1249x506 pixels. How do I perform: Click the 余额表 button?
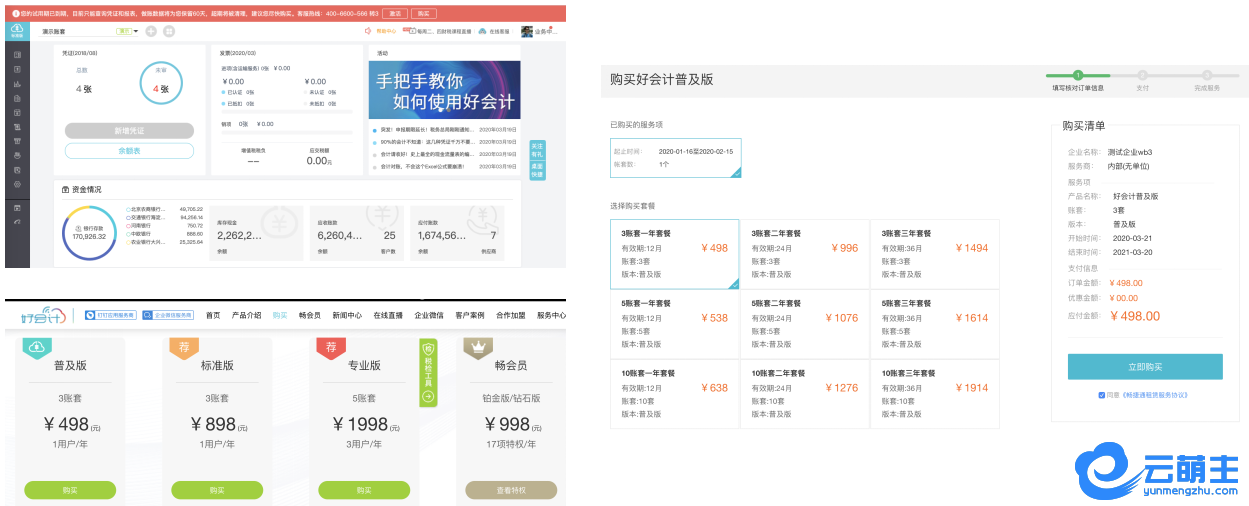(129, 151)
